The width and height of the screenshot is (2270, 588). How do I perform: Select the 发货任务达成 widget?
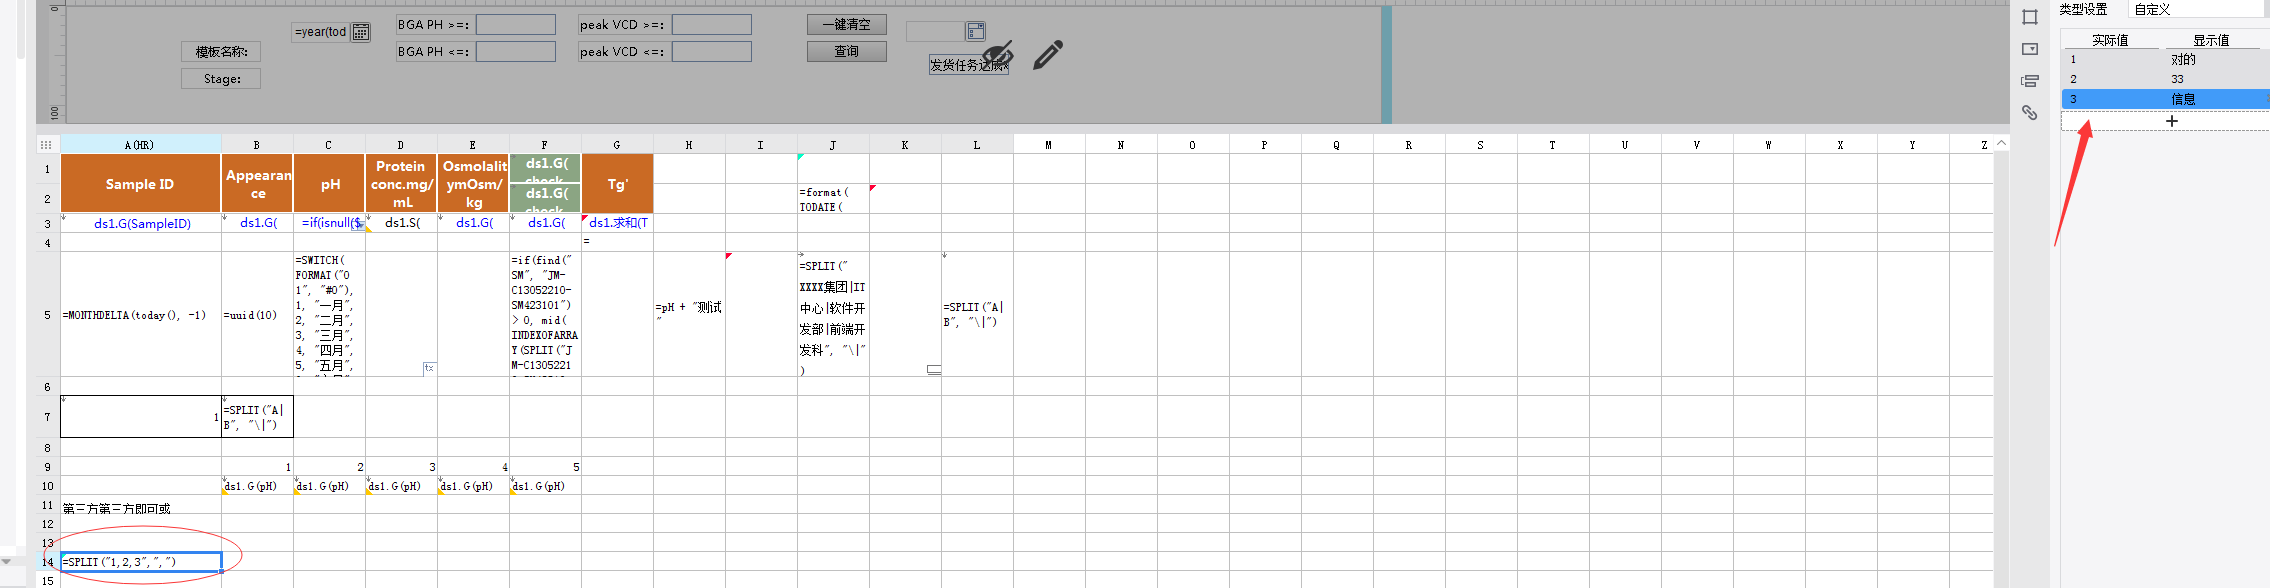(968, 65)
